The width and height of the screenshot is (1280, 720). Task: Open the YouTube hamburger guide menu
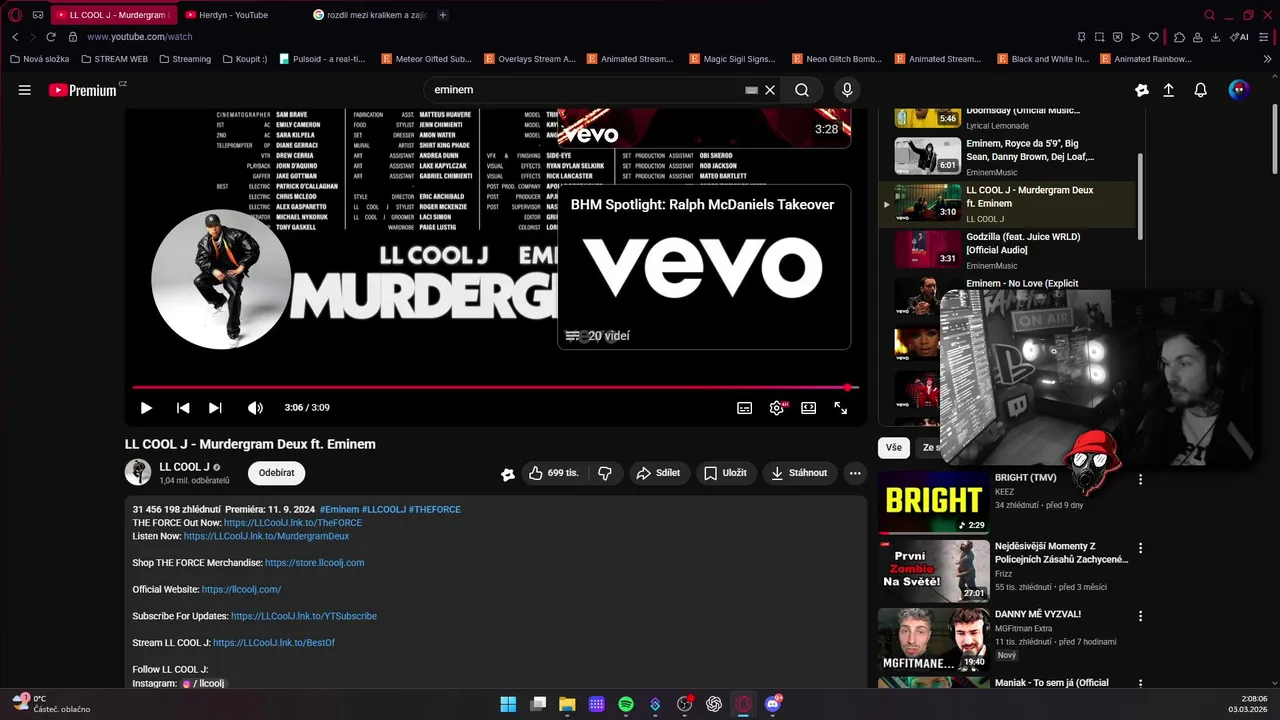click(24, 90)
